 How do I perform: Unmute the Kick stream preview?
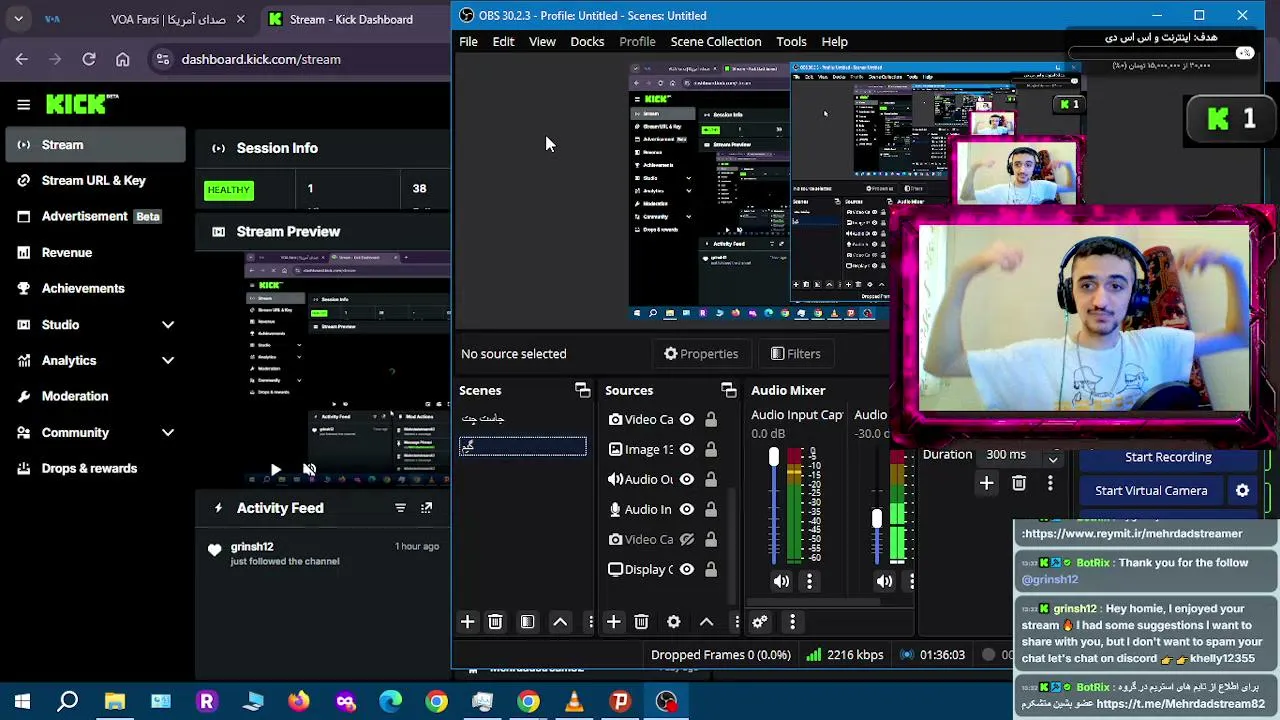click(309, 469)
